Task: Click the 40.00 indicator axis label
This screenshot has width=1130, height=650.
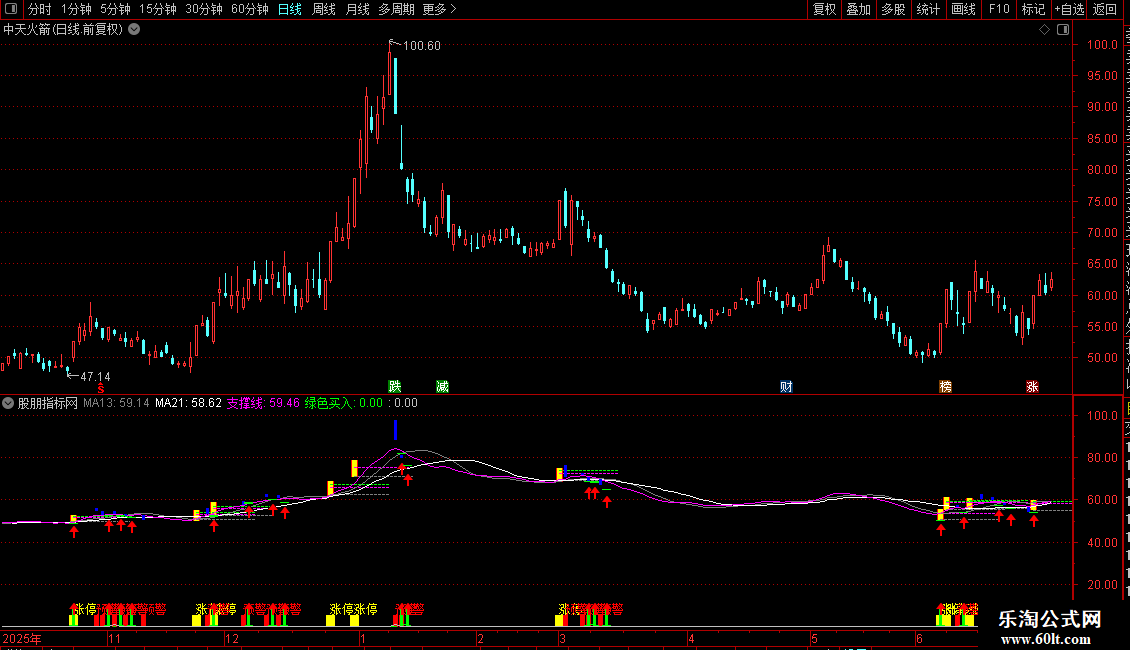Action: (1103, 543)
